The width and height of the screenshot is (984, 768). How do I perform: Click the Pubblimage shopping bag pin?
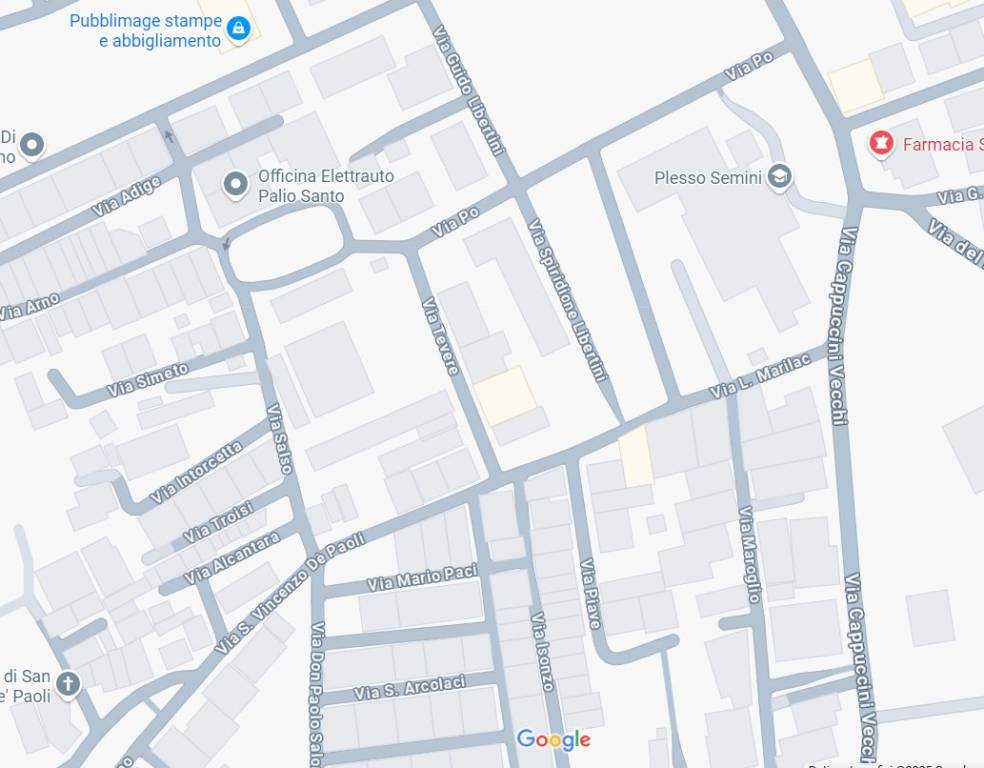click(238, 29)
